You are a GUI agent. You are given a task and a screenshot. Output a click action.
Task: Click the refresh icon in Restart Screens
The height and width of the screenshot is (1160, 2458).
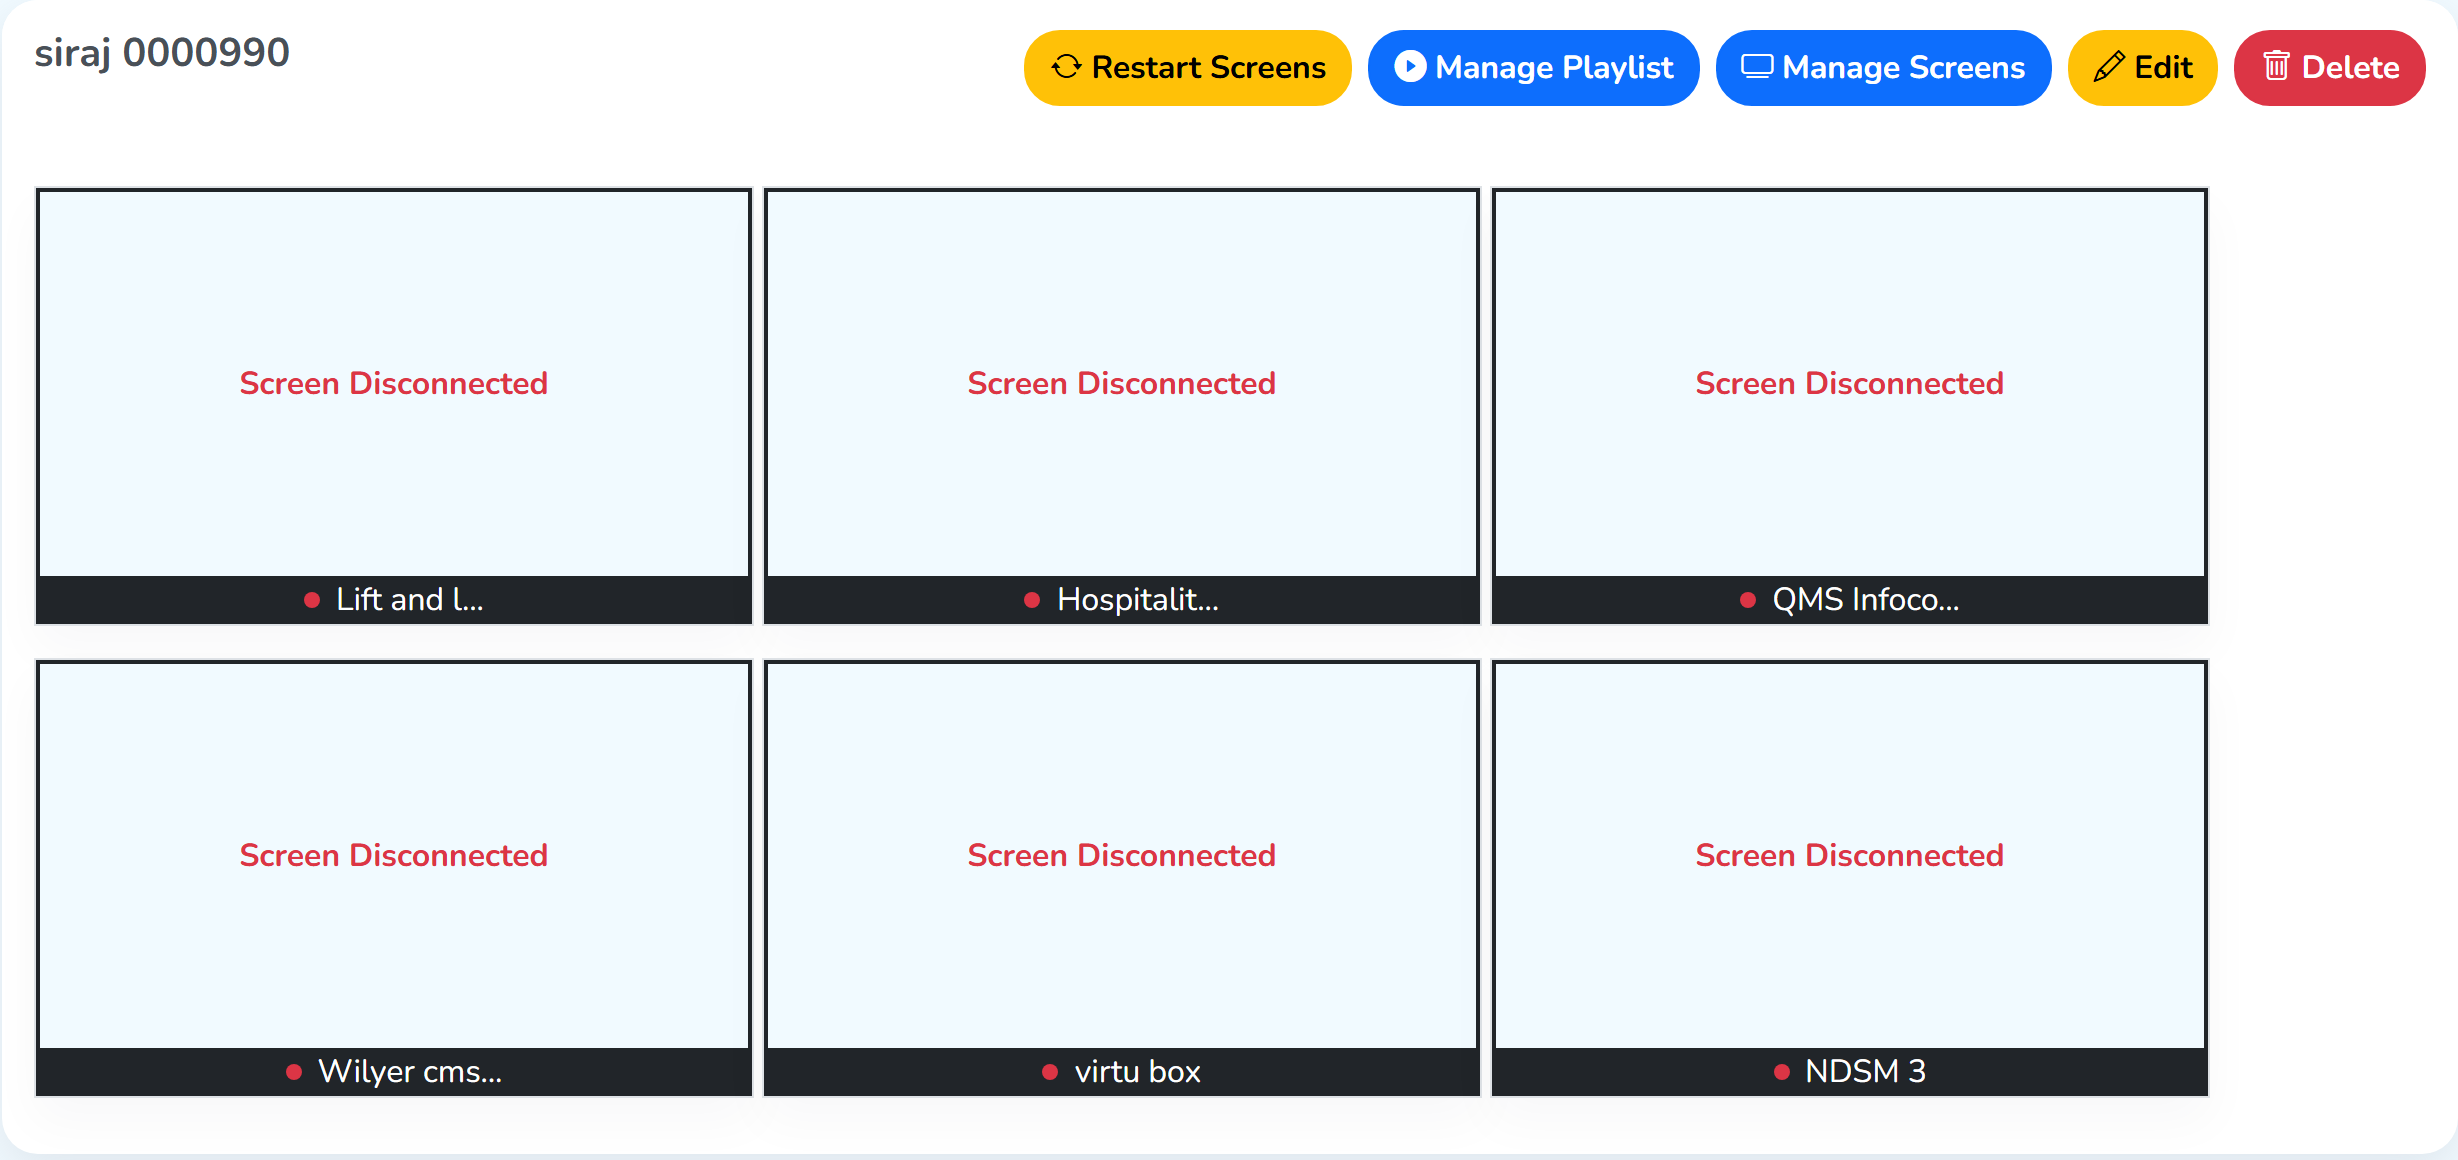(1066, 67)
